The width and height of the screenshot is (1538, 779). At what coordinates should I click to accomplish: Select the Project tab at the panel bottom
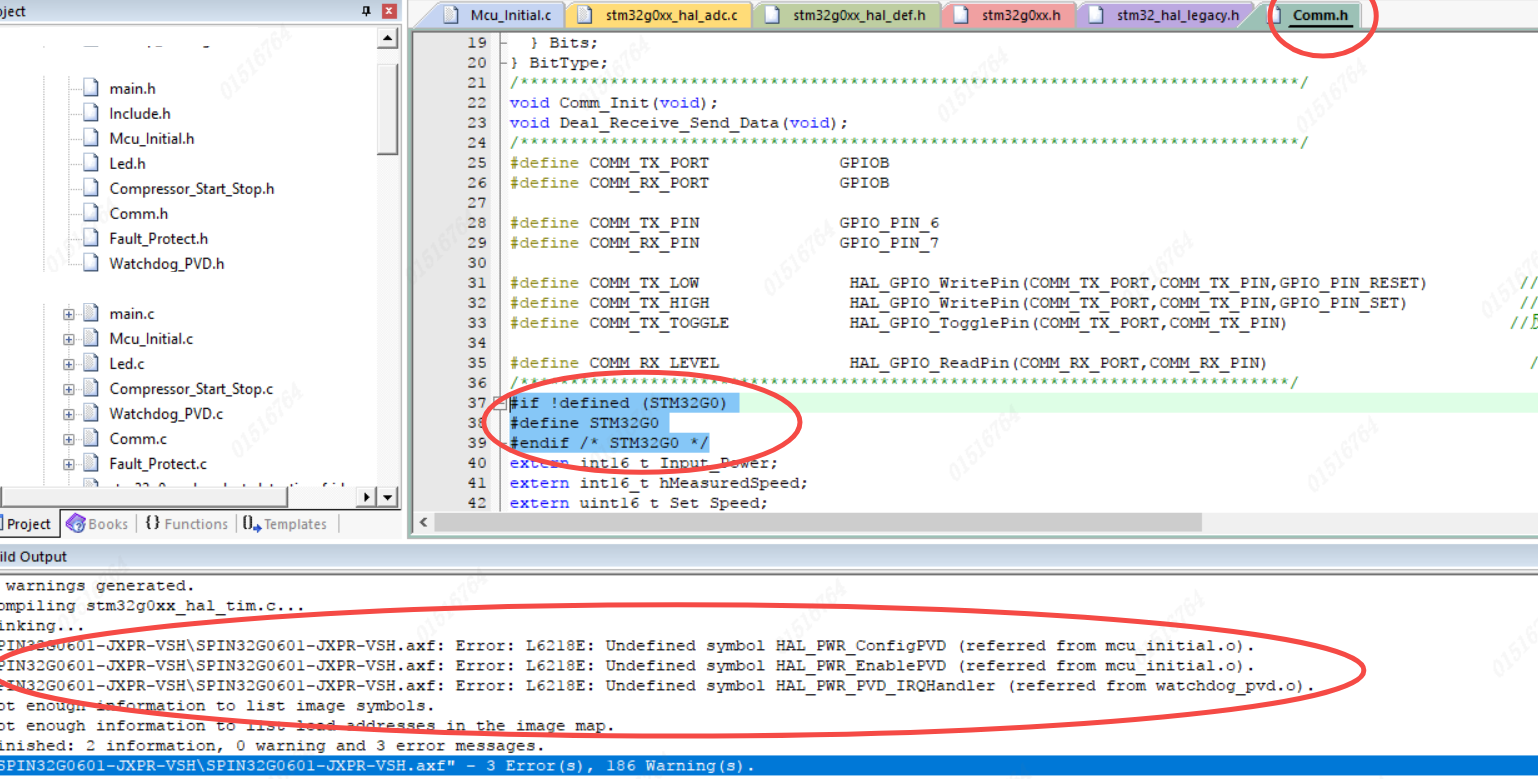pyautogui.click(x=26, y=524)
